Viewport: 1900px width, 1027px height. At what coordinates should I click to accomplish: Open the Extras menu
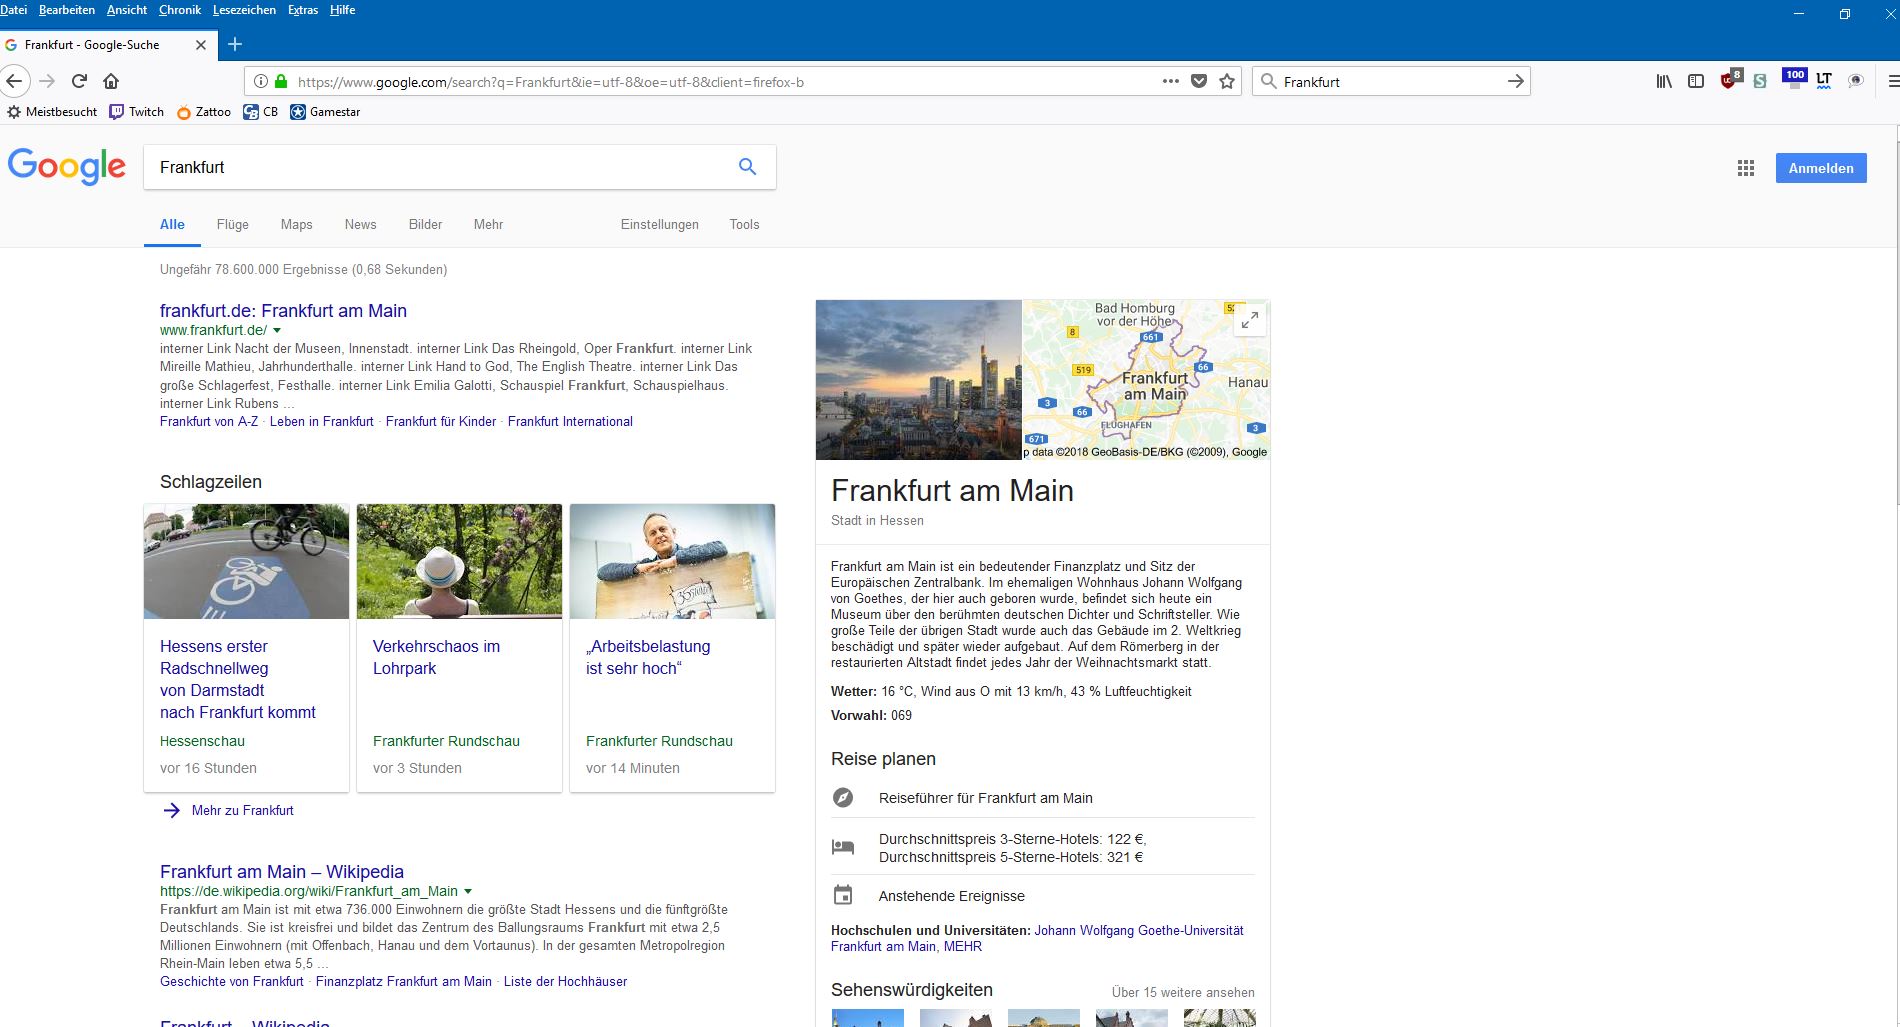coord(303,10)
